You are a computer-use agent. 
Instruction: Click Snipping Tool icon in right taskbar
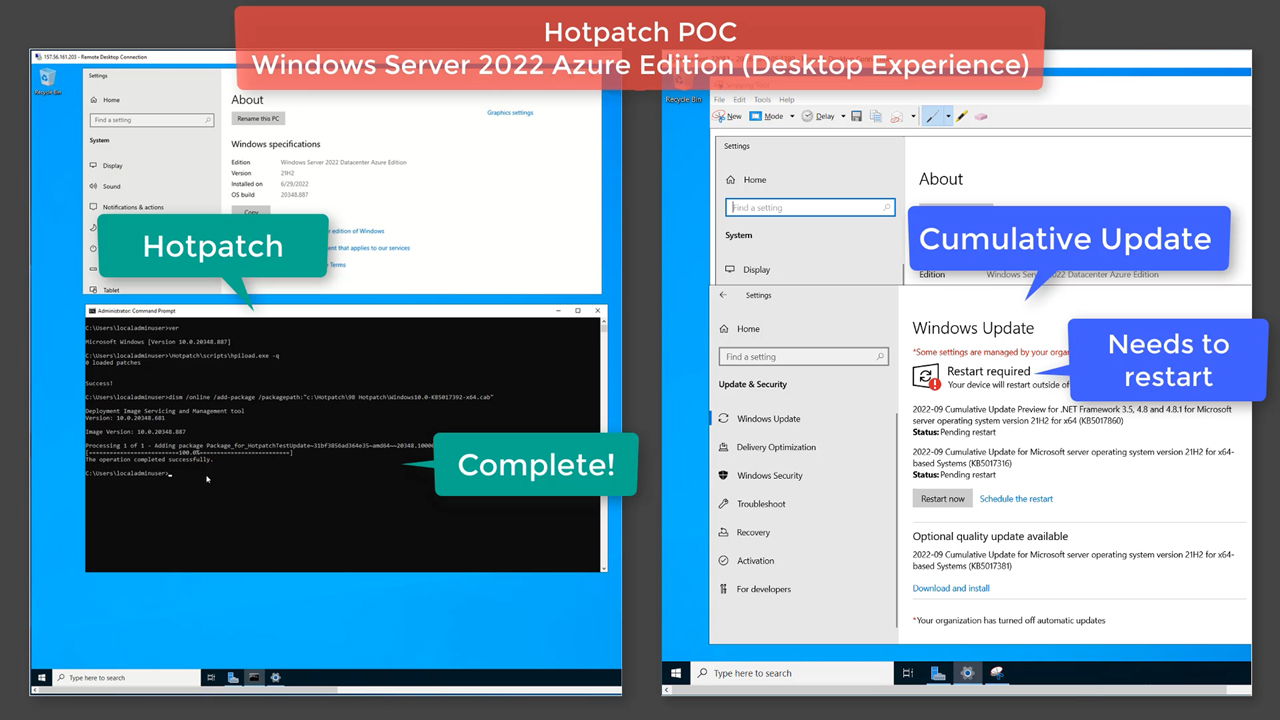coord(997,673)
